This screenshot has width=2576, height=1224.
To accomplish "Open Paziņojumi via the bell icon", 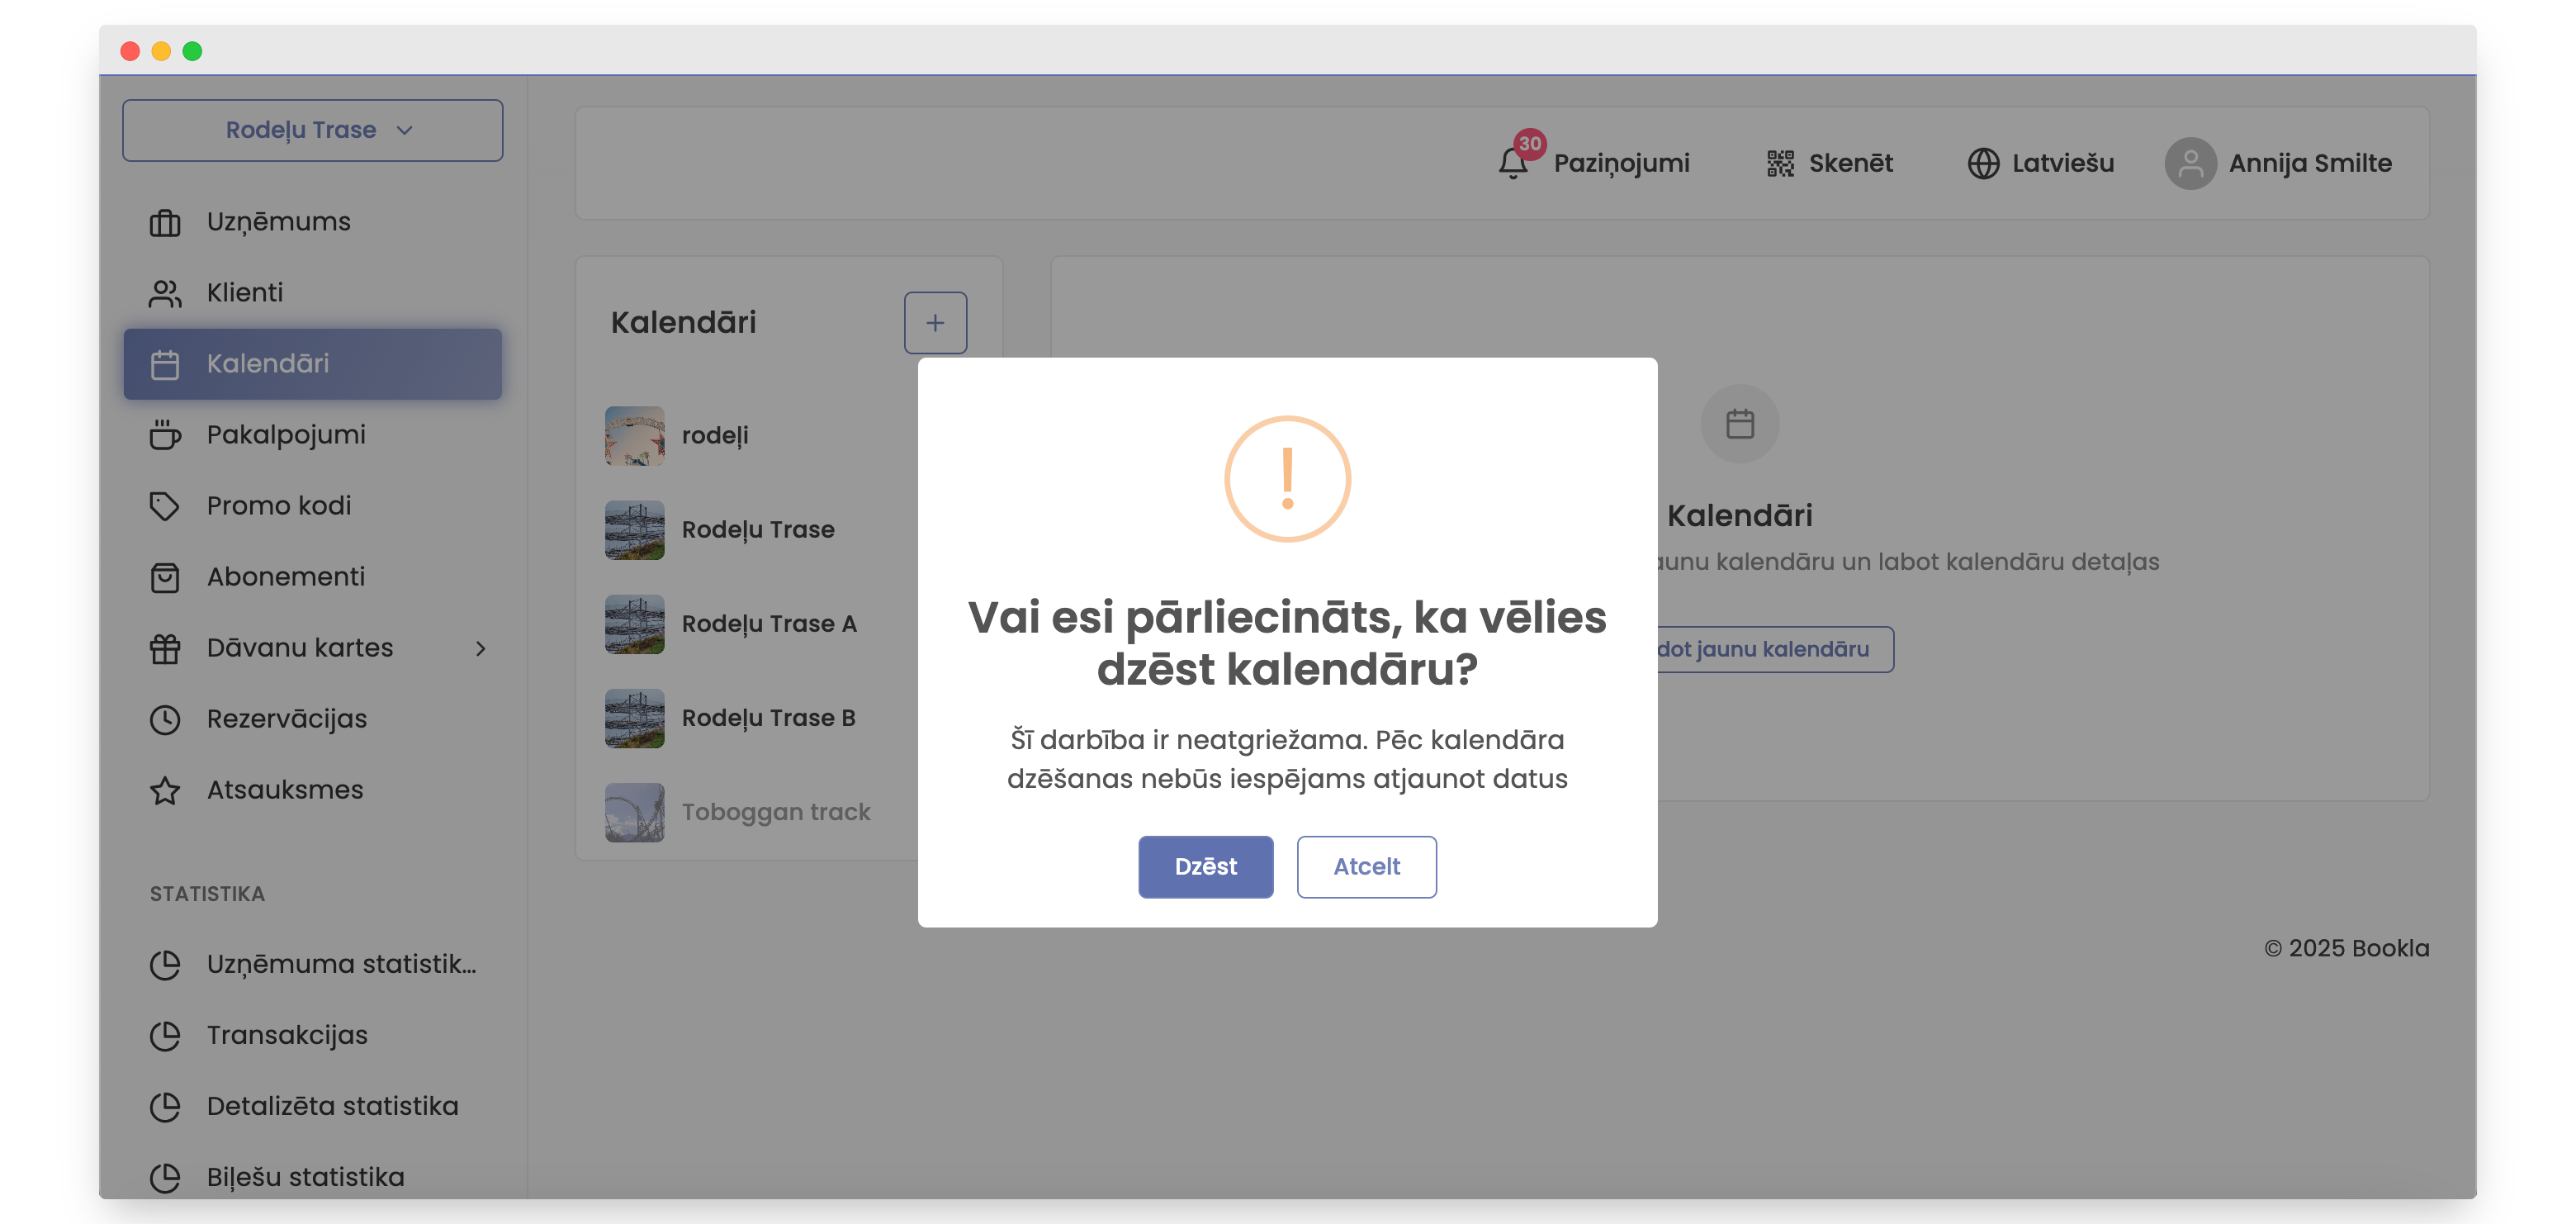I will [x=1513, y=162].
